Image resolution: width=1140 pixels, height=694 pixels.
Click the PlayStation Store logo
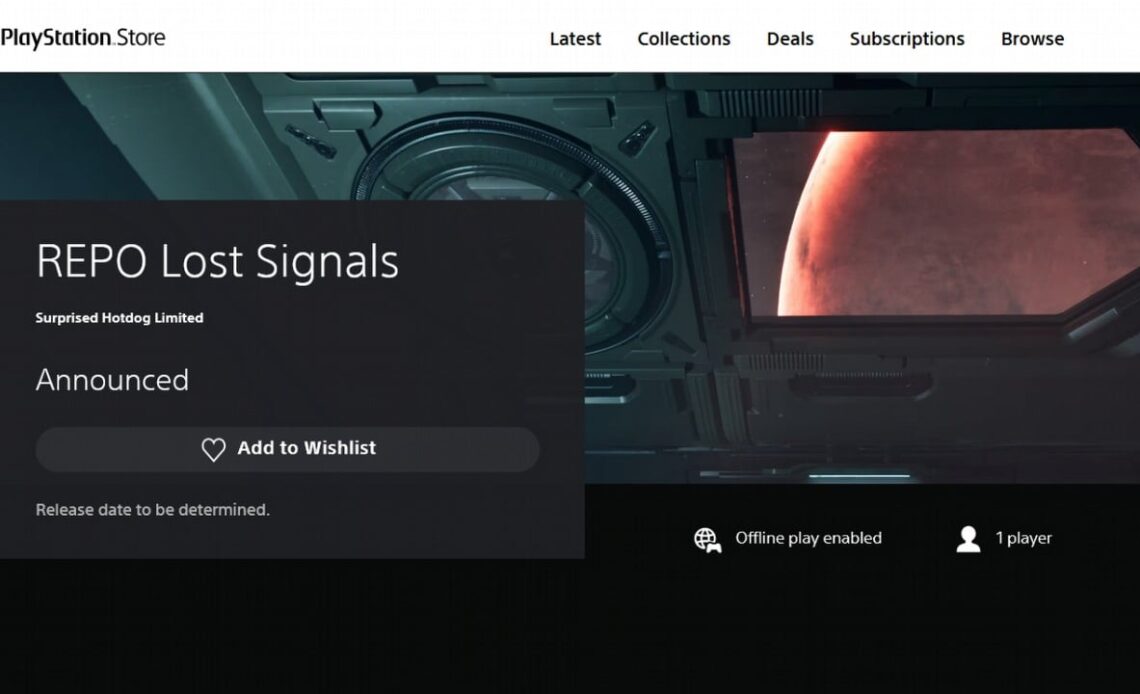(x=85, y=38)
